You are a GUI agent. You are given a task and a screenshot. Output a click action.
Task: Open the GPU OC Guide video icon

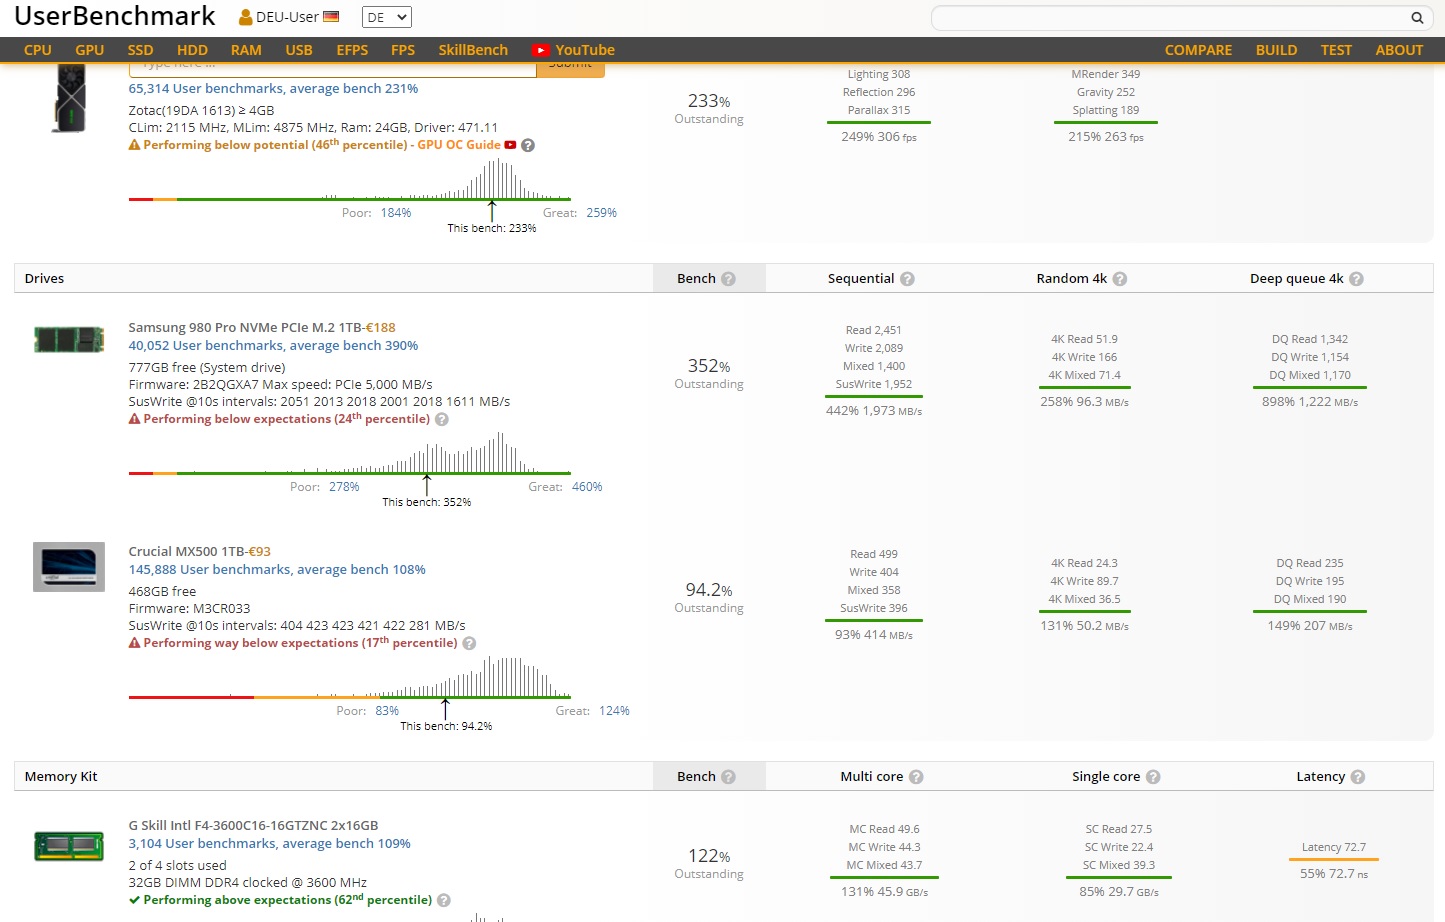[x=510, y=145]
